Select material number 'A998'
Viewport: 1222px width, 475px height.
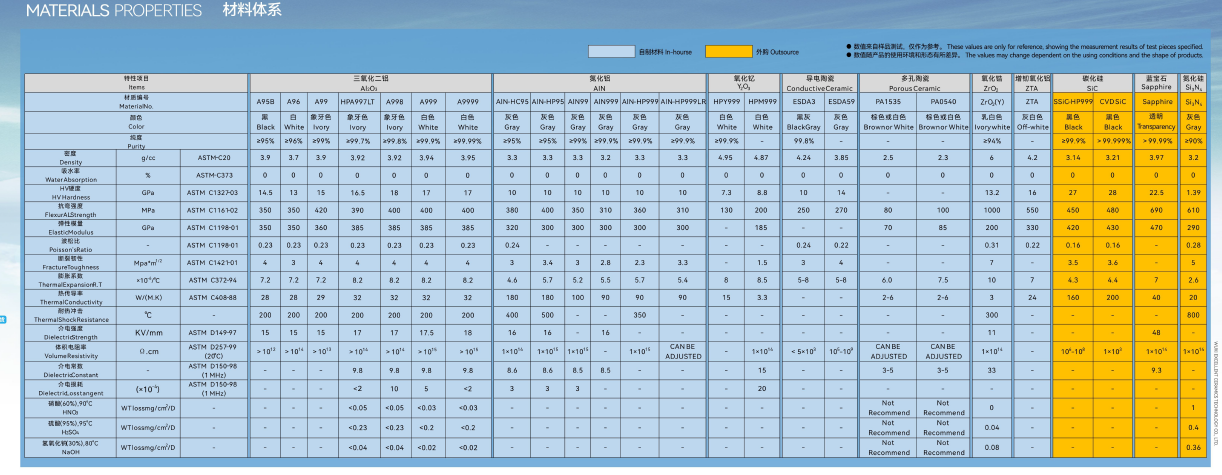pyautogui.click(x=395, y=102)
